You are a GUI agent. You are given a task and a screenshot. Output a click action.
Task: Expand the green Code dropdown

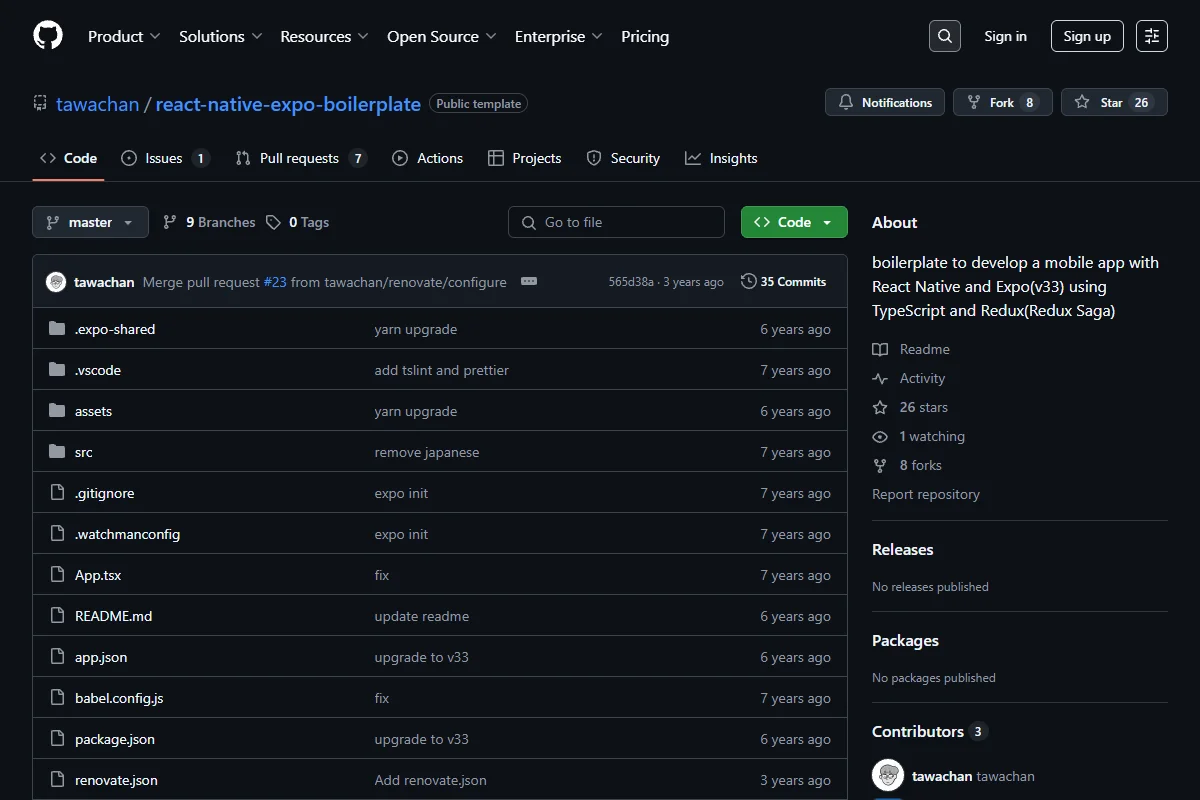click(x=794, y=222)
